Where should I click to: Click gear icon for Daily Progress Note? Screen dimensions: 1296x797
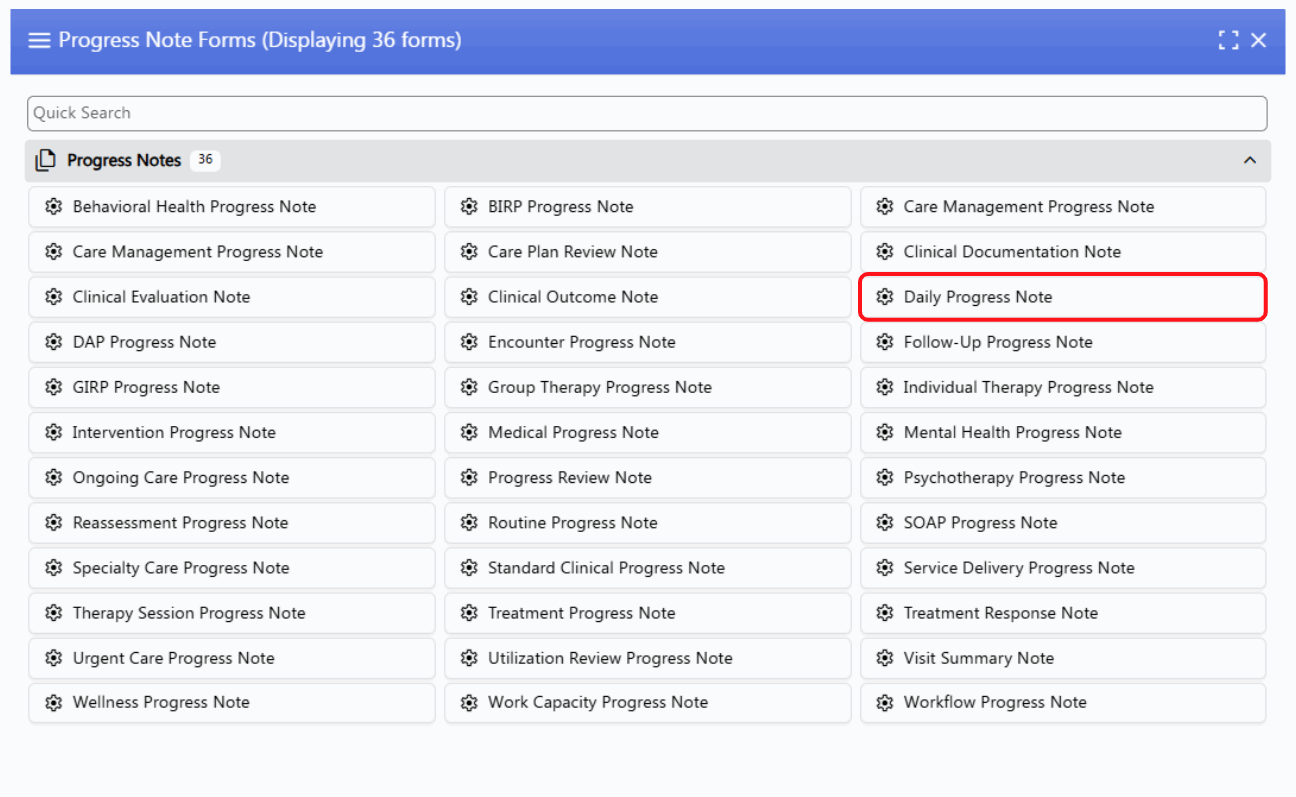885,297
